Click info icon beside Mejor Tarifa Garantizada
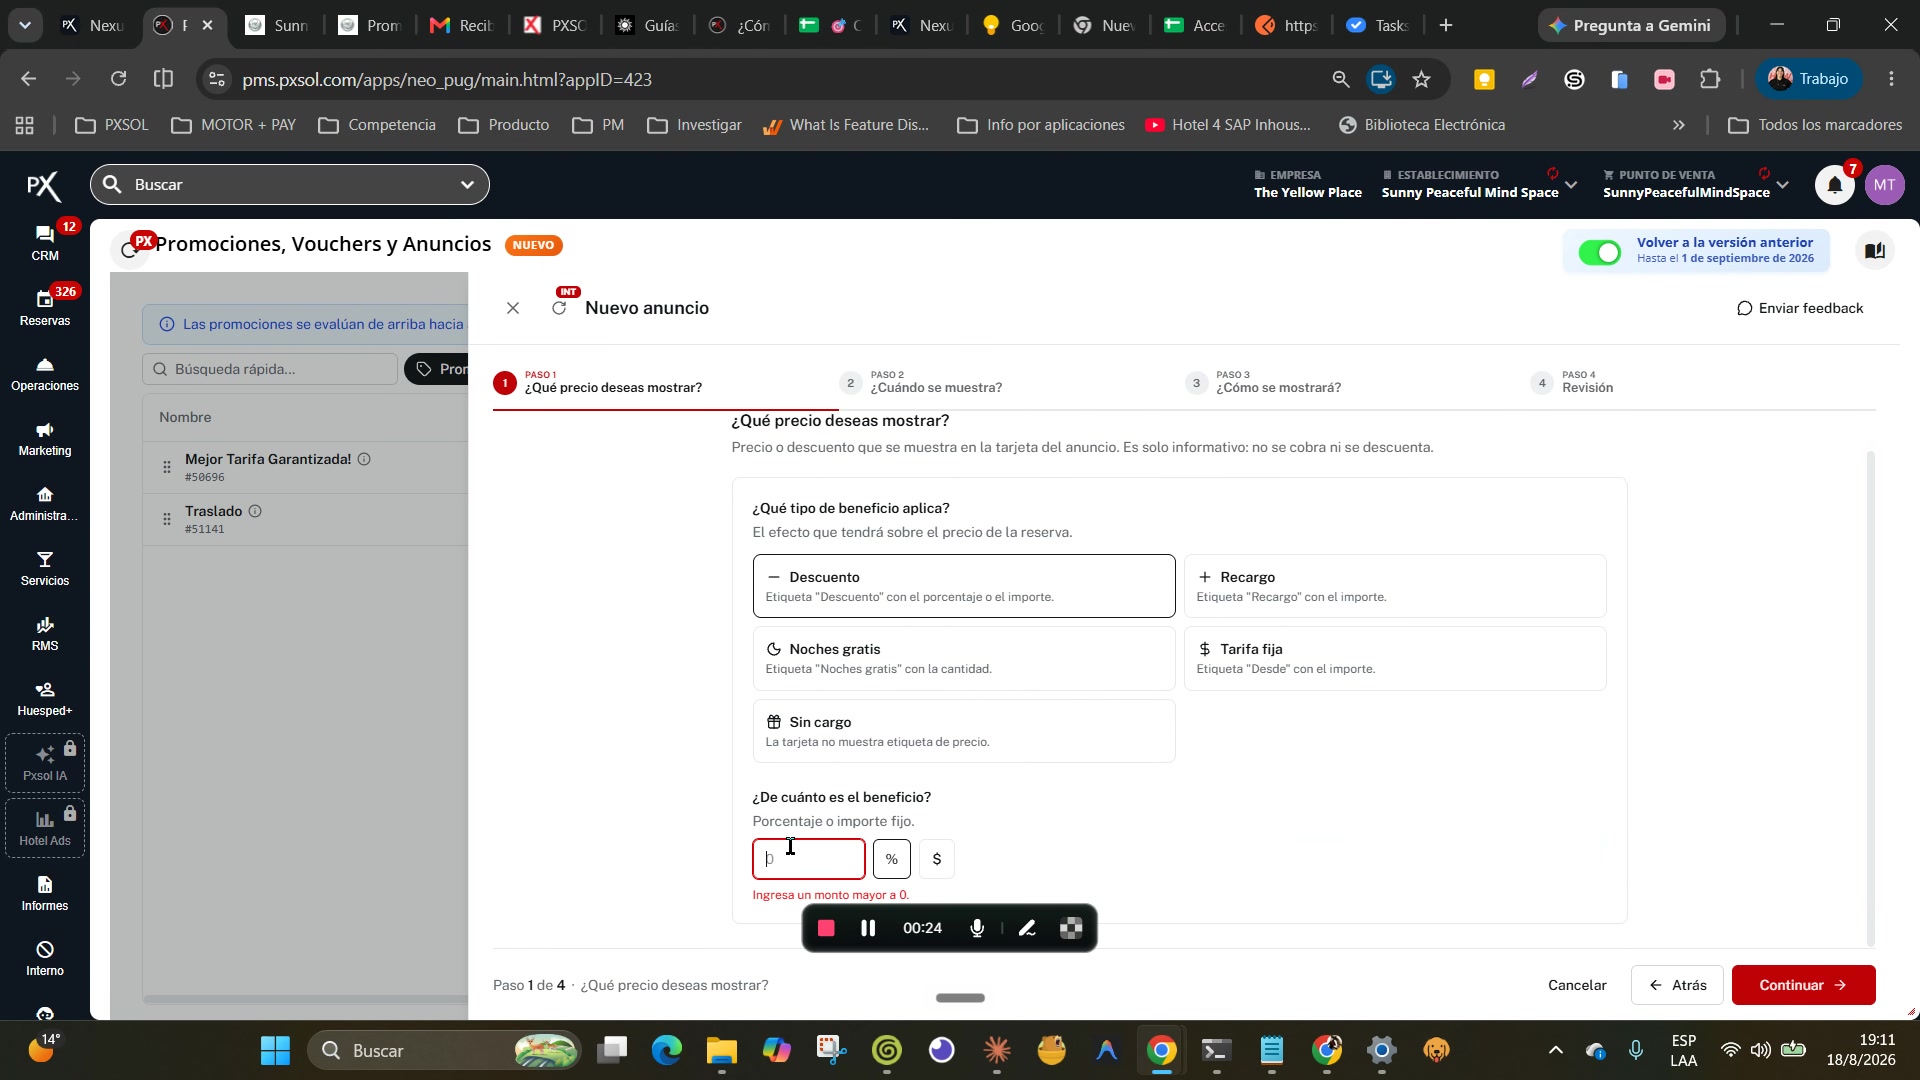Screen dimensions: 1920x1080 [364, 459]
